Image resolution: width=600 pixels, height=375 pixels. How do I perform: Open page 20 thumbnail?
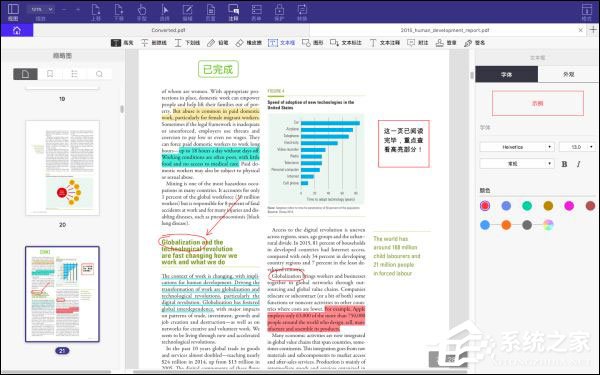pyautogui.click(x=62, y=168)
